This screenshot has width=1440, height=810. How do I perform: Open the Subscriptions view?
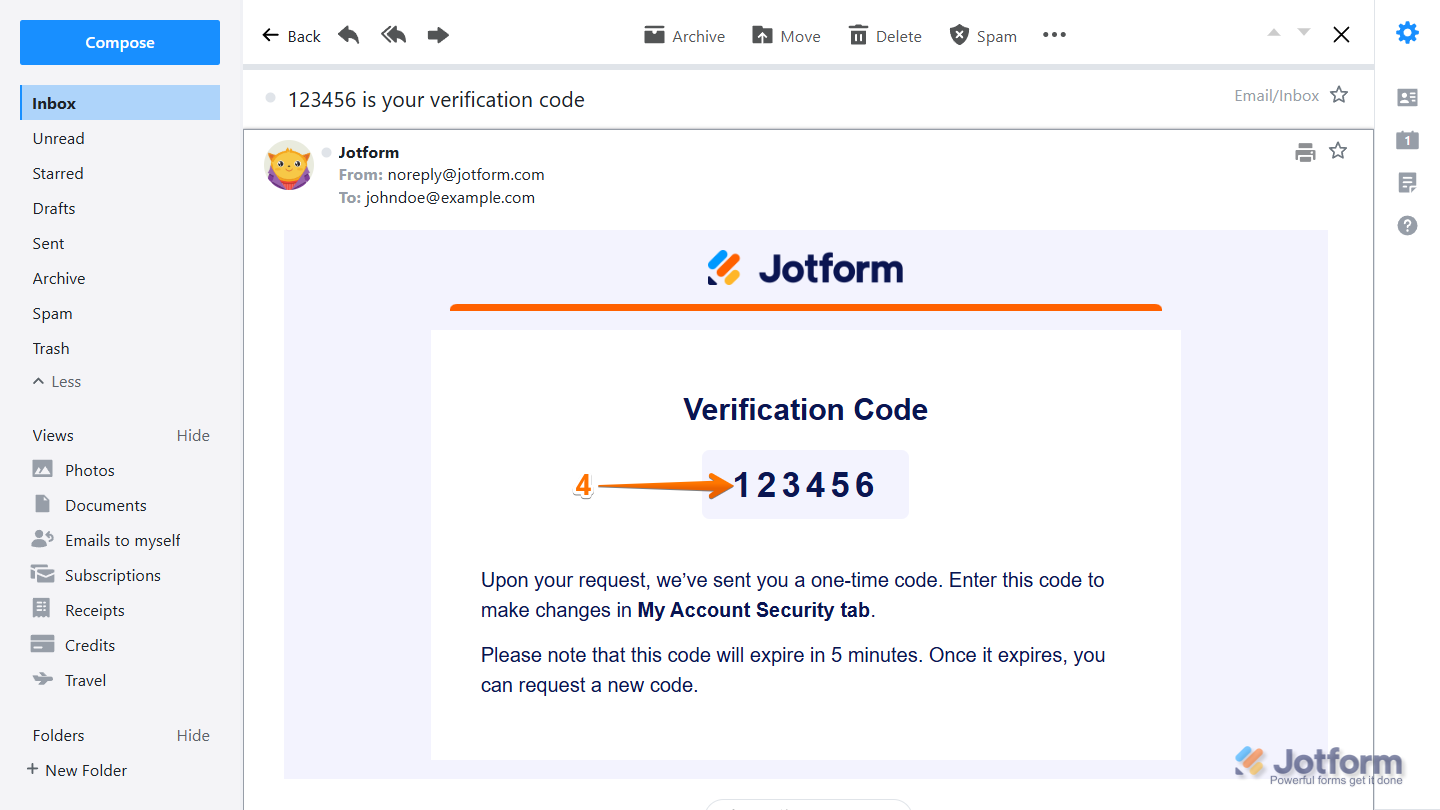point(112,575)
